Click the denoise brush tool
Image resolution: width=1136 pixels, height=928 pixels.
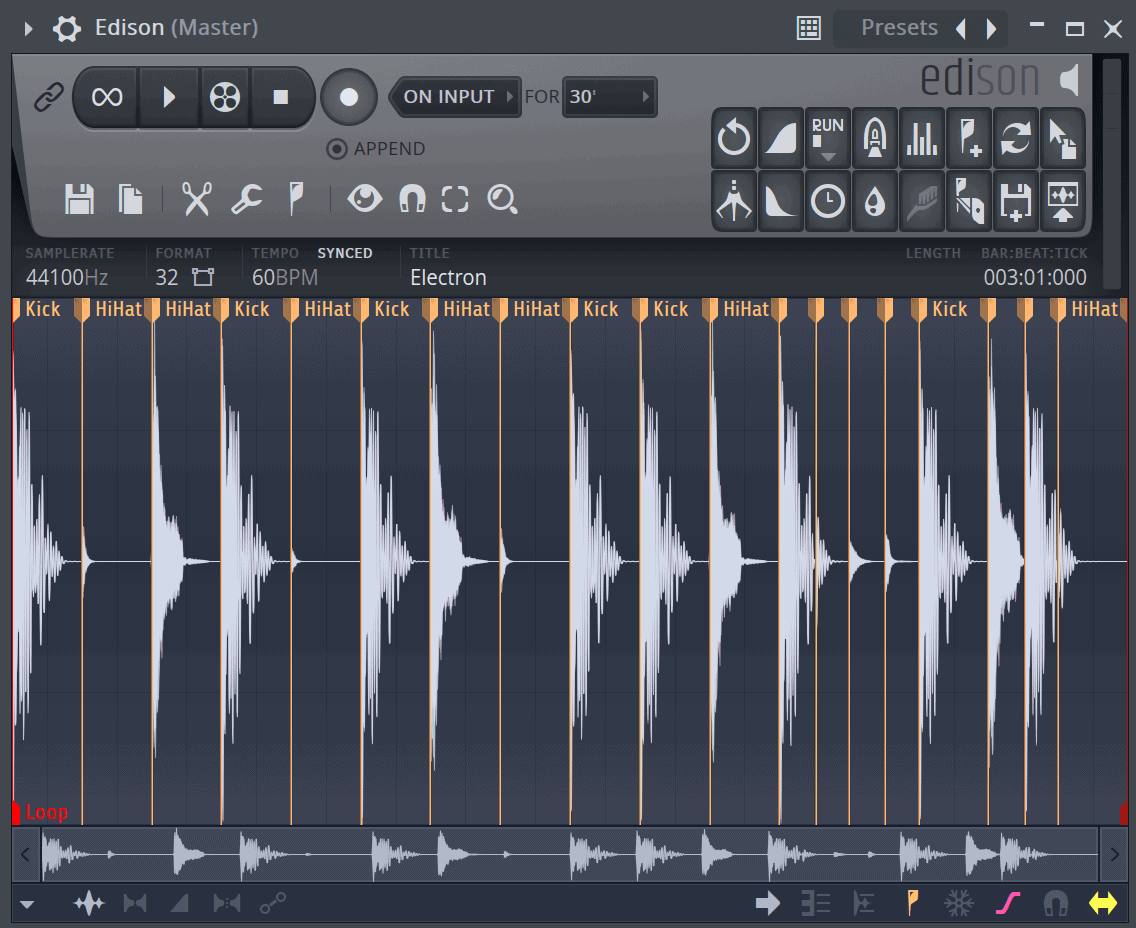click(922, 201)
